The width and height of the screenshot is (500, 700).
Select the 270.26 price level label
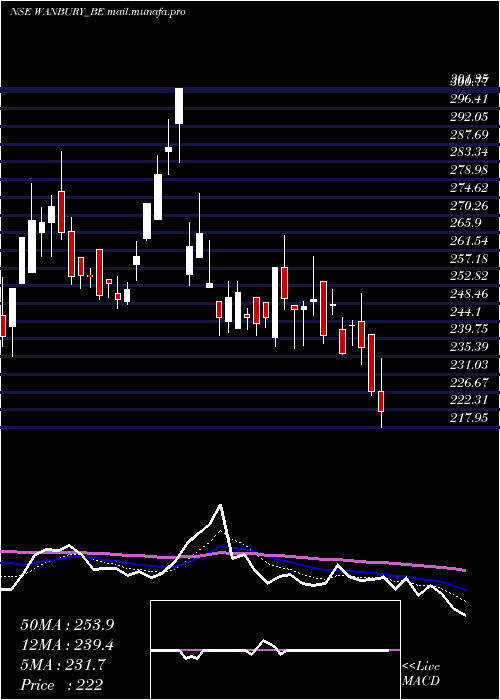(469, 205)
